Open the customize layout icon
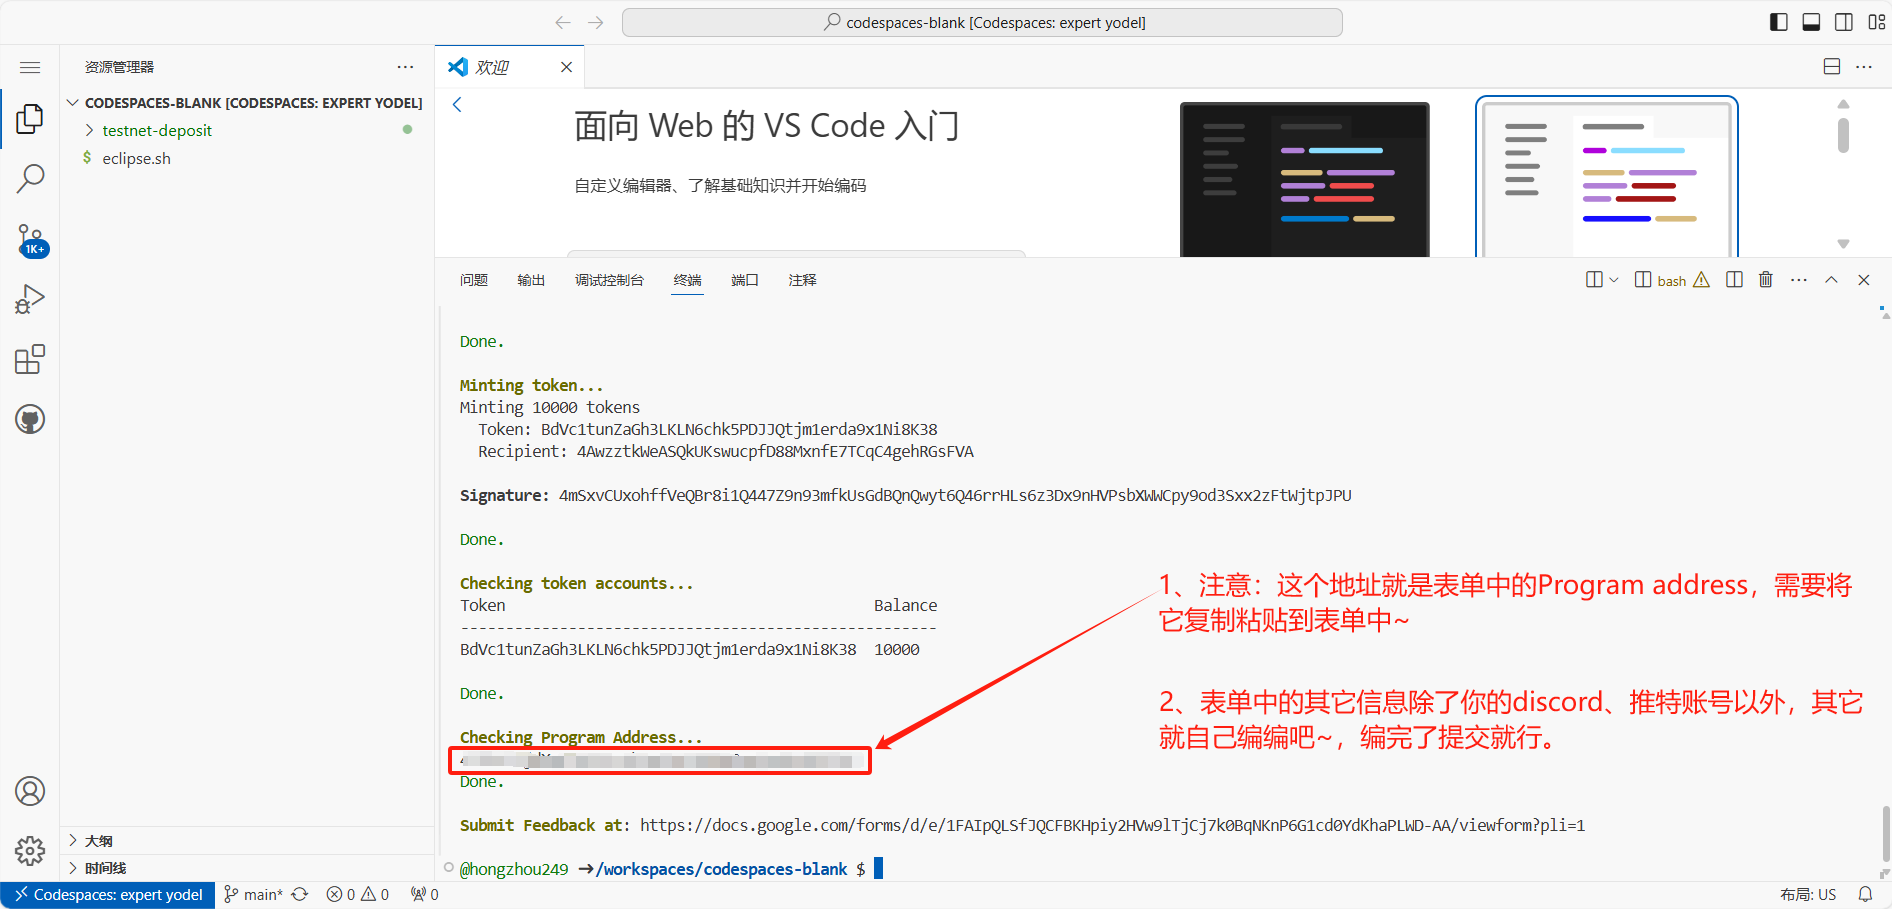The image size is (1892, 909). 1877,22
